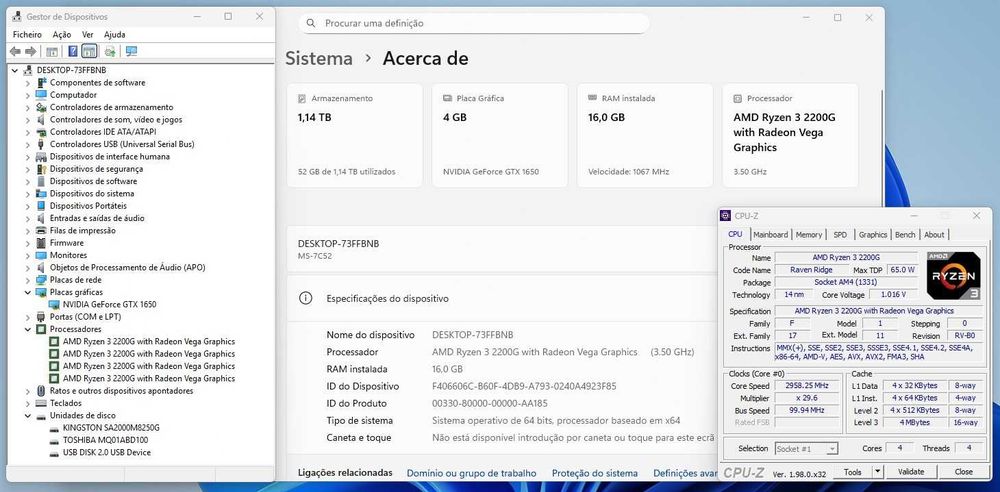The image size is (1000, 492).
Task: Click the Controladores USB category icon
Action: (41, 144)
